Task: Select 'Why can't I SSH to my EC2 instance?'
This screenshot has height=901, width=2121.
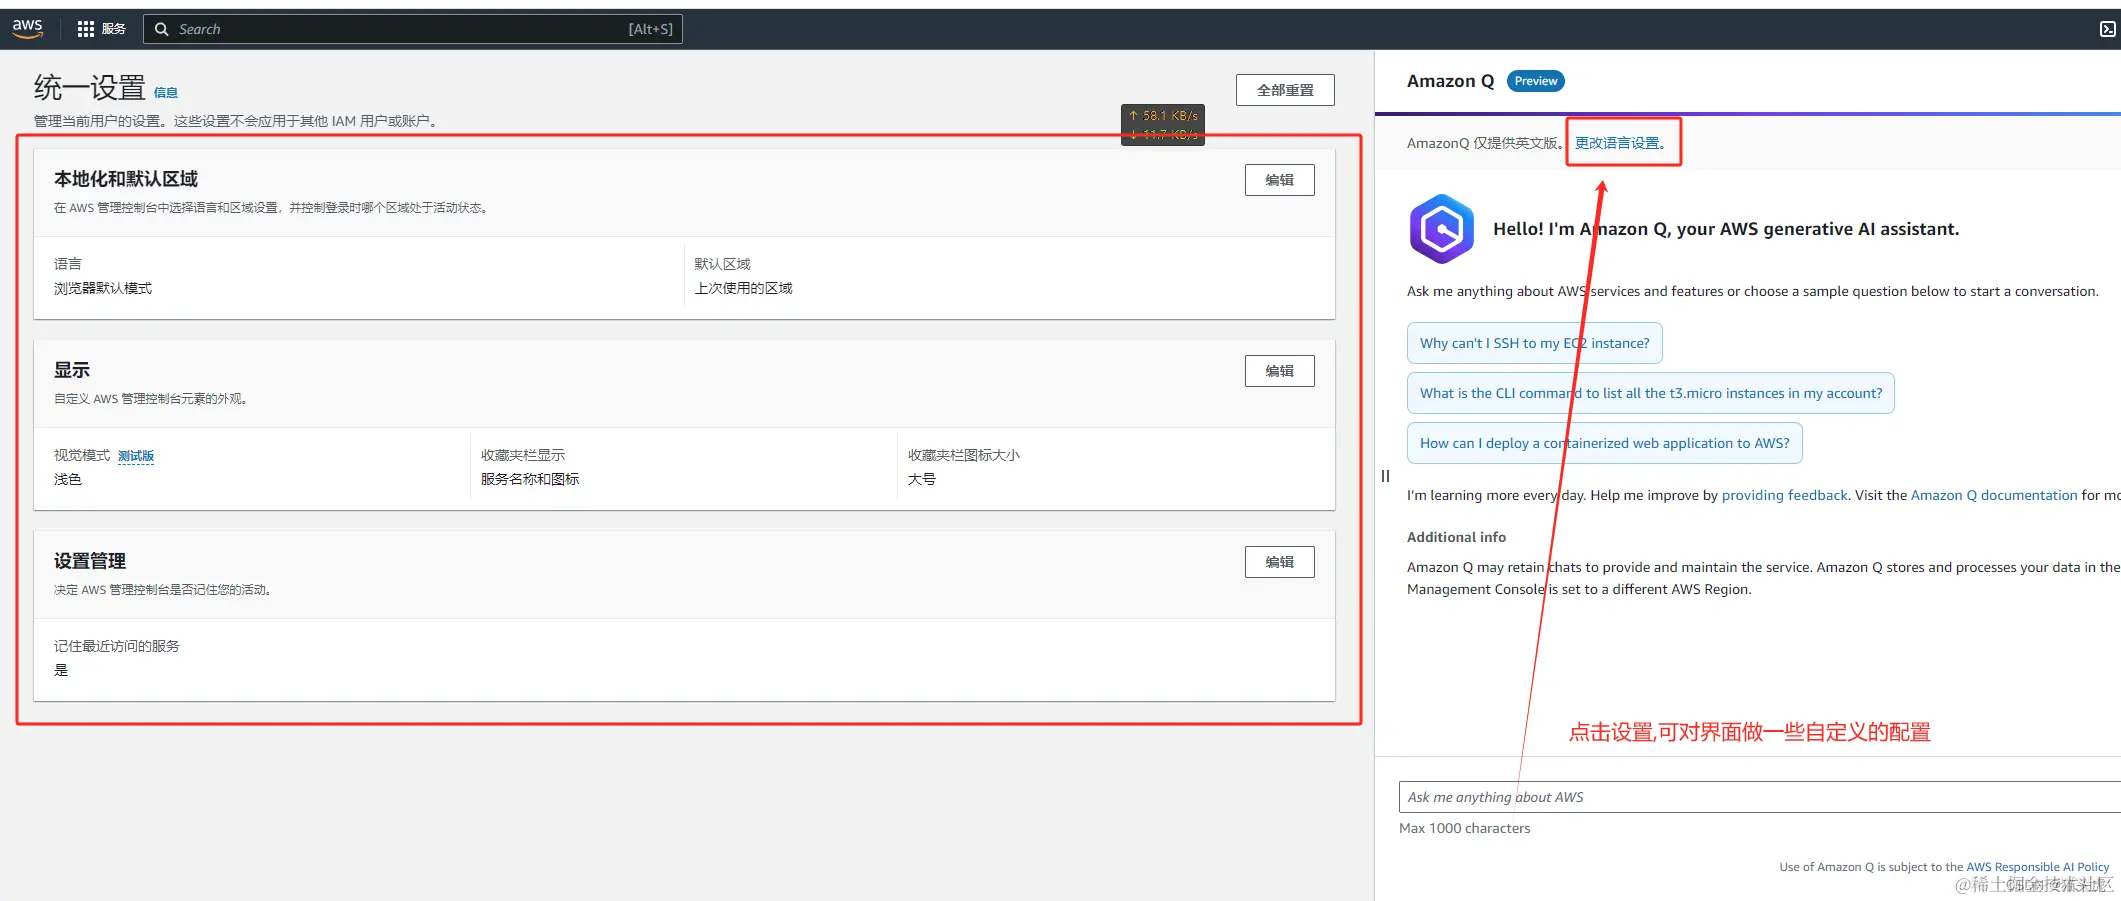Action: [1534, 343]
